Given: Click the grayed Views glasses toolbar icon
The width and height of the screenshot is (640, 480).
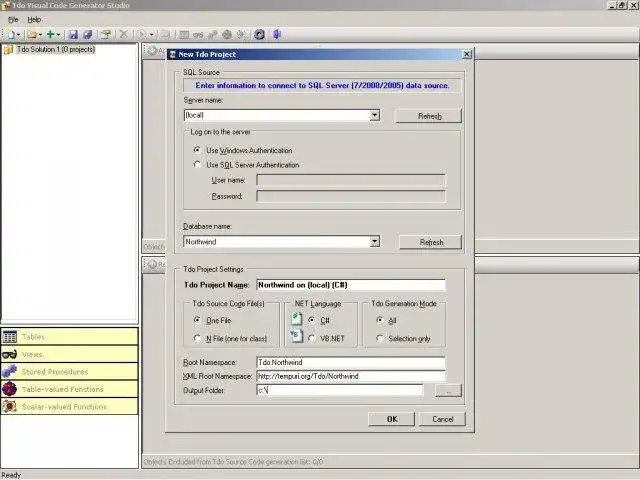Looking at the screenshot, I should click(x=198, y=35).
